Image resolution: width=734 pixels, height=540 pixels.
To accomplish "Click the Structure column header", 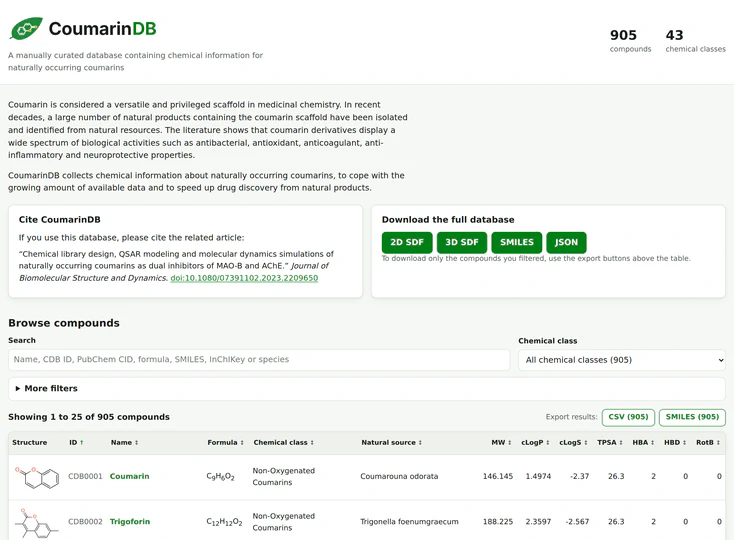I will [x=29, y=442].
